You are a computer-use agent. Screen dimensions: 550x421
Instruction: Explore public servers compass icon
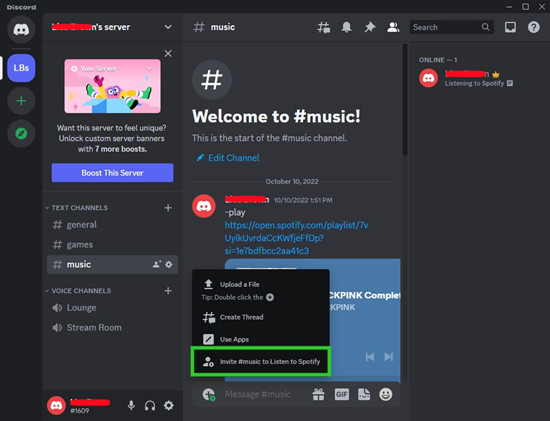(x=21, y=134)
